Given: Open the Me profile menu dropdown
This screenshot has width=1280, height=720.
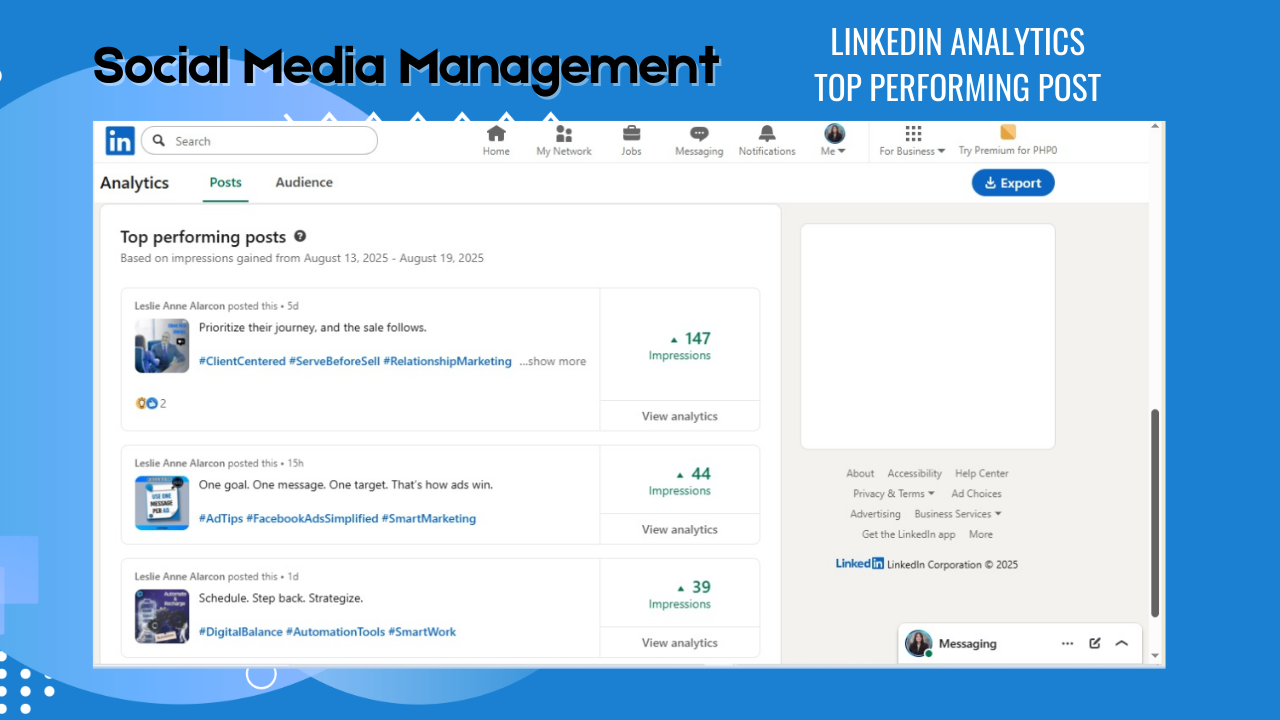Looking at the screenshot, I should (x=834, y=140).
